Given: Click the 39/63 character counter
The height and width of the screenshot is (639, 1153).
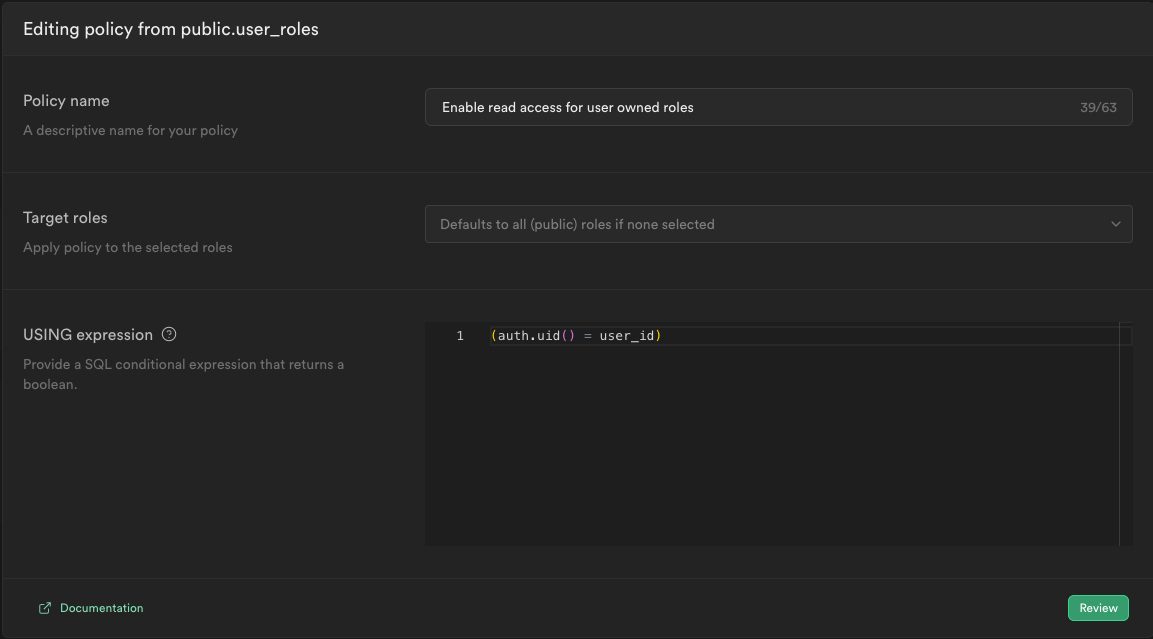Looking at the screenshot, I should 1098,107.
